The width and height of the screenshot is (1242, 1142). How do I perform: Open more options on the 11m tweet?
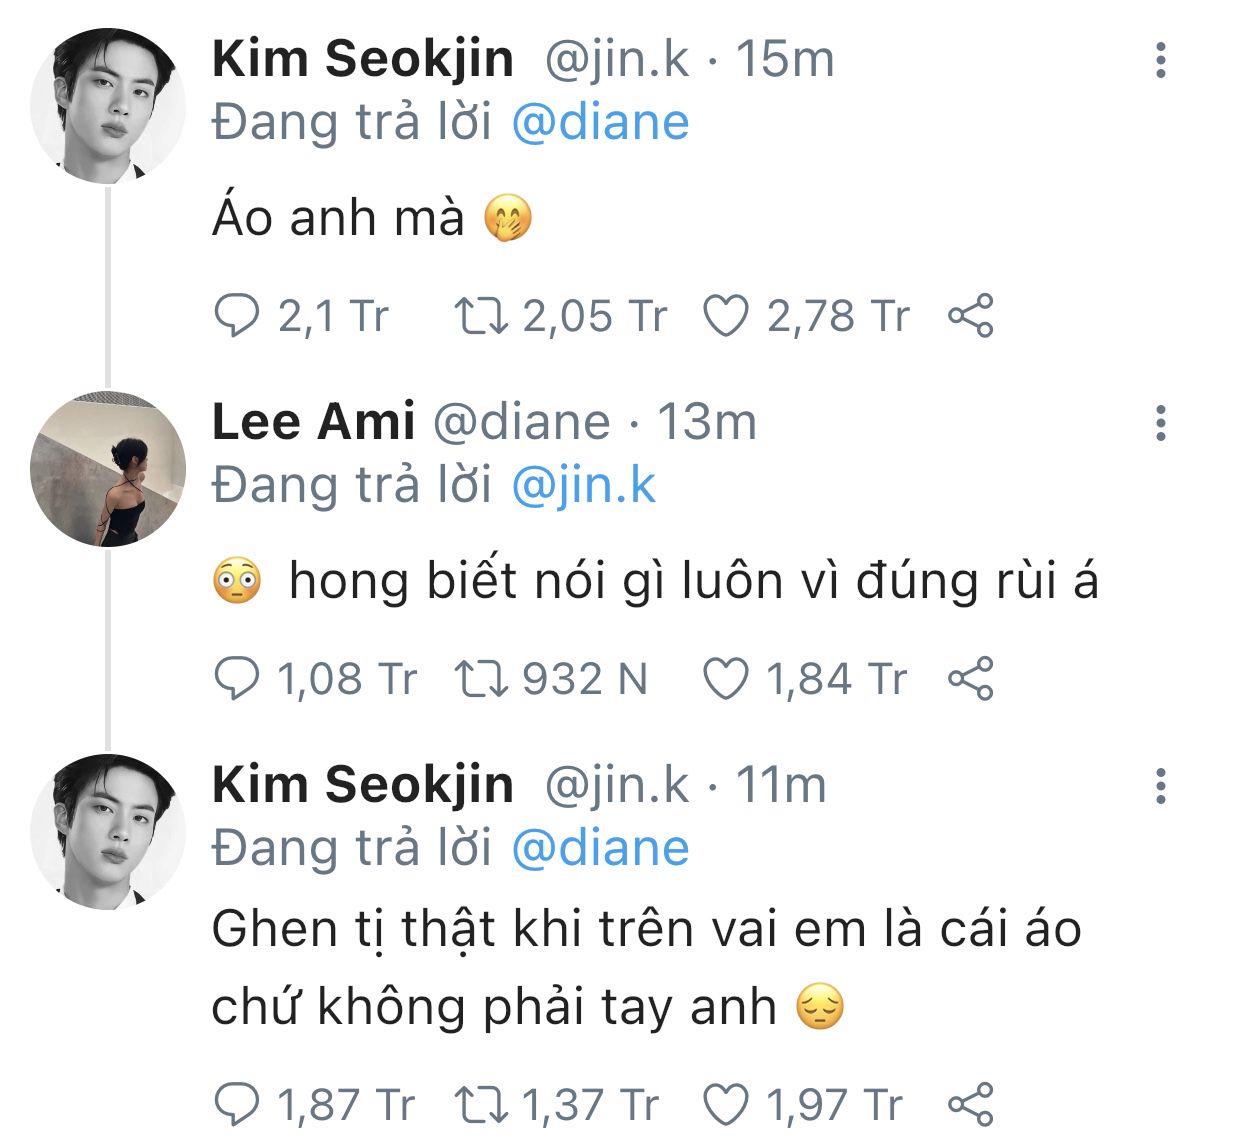pyautogui.click(x=1160, y=787)
